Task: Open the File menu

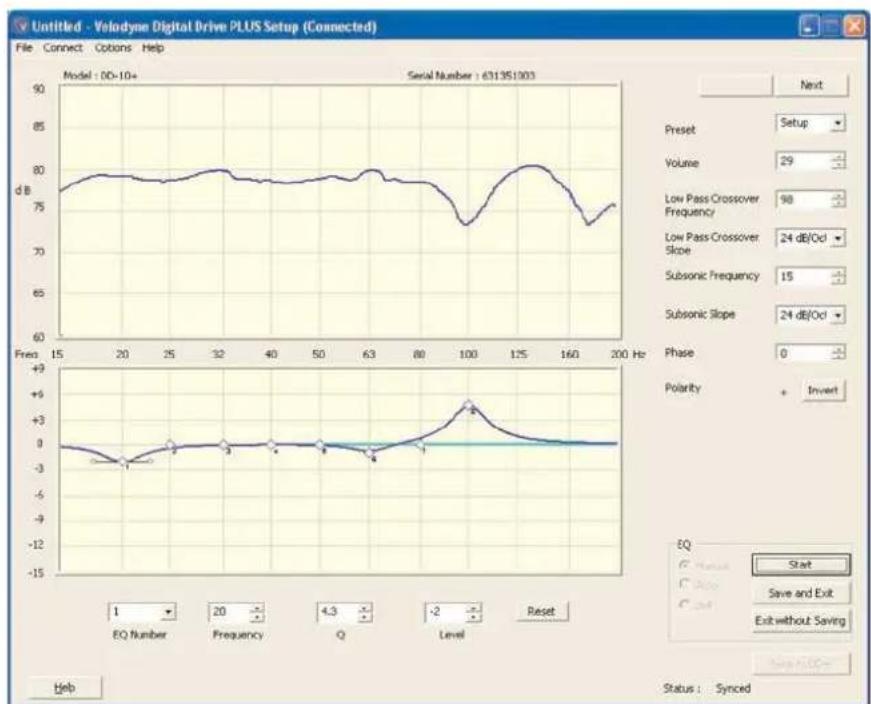Action: [x=24, y=48]
